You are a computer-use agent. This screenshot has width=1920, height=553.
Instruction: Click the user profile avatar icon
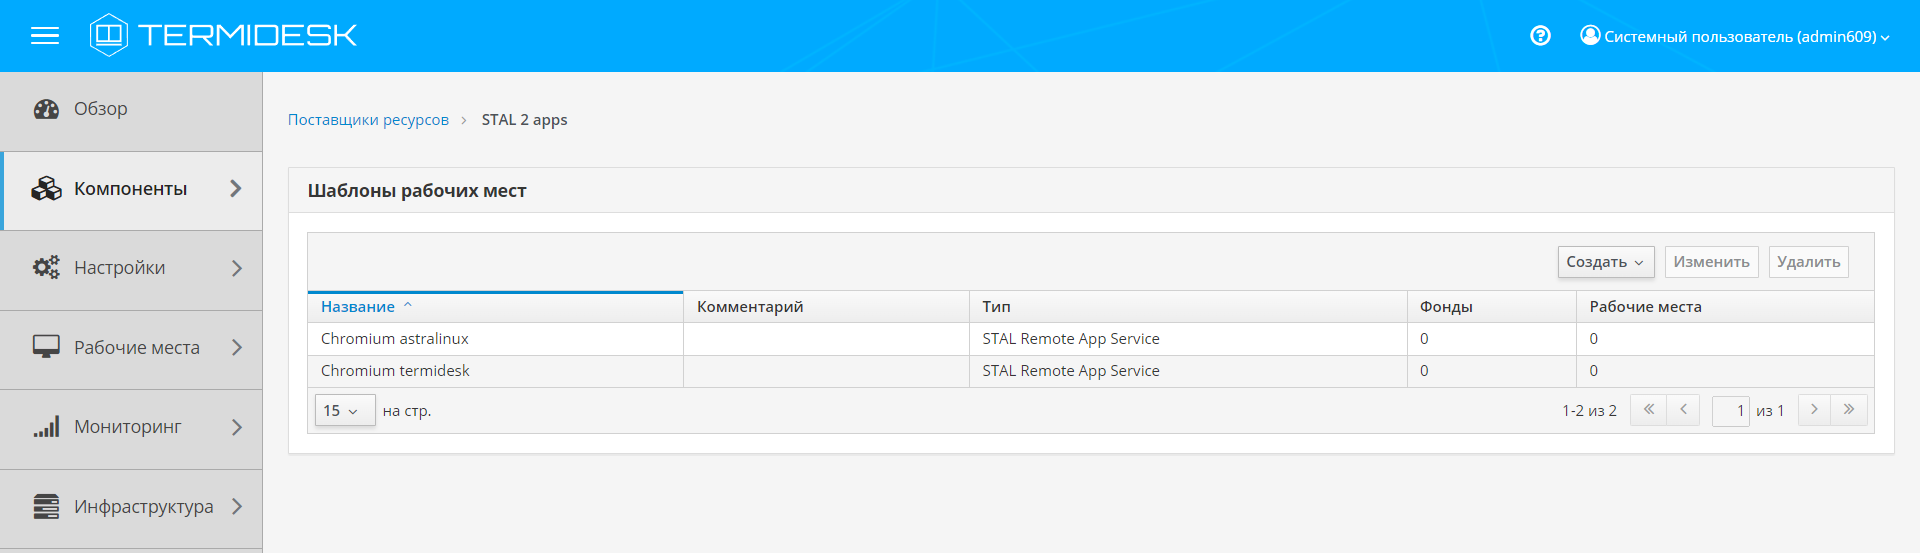(x=1590, y=36)
